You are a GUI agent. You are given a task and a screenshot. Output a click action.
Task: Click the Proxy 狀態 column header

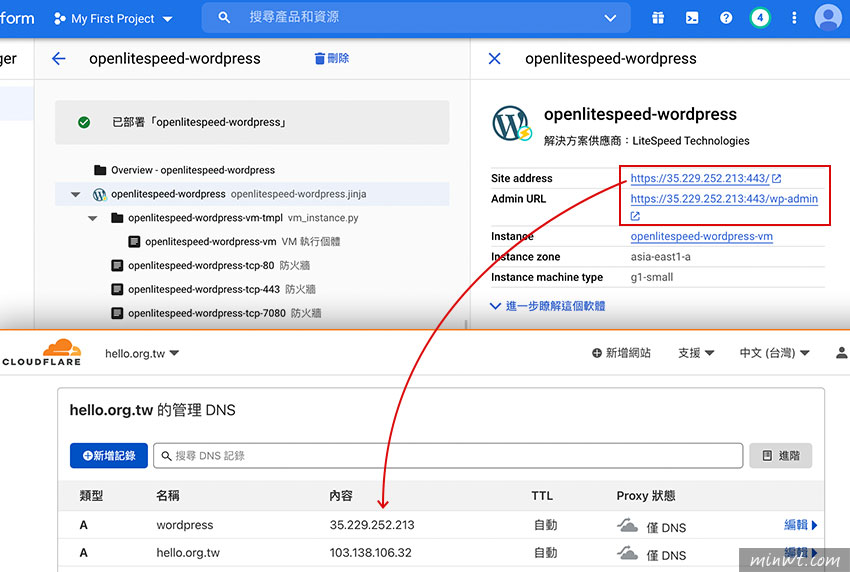pyautogui.click(x=646, y=496)
